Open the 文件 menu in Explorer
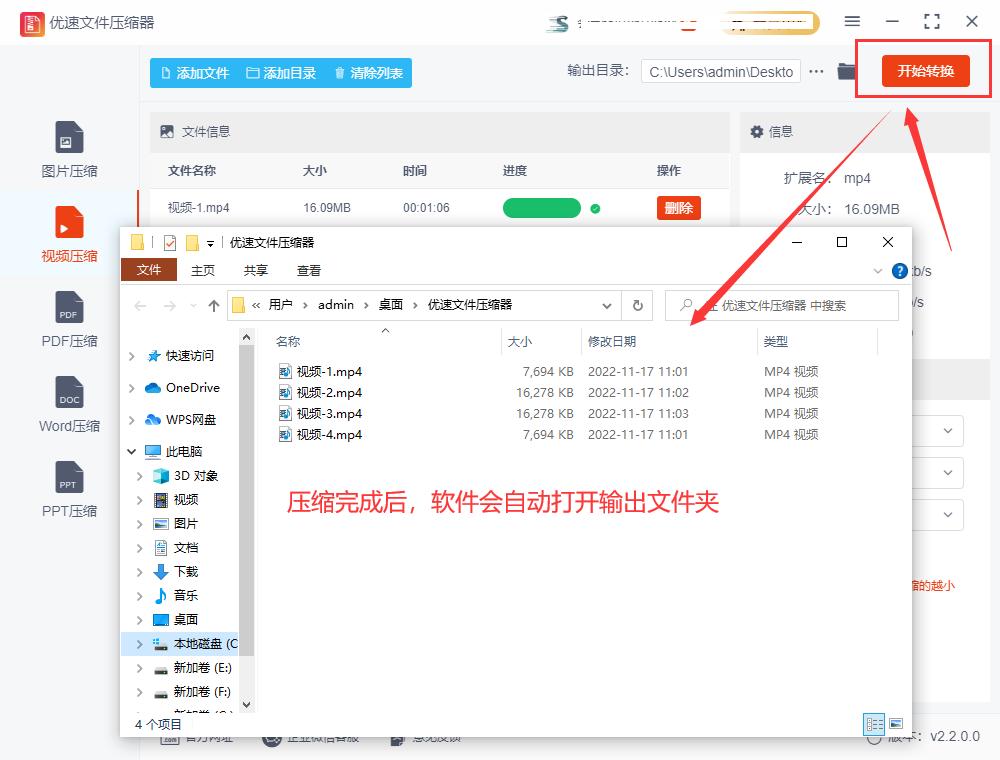The width and height of the screenshot is (1000, 760). [x=148, y=270]
